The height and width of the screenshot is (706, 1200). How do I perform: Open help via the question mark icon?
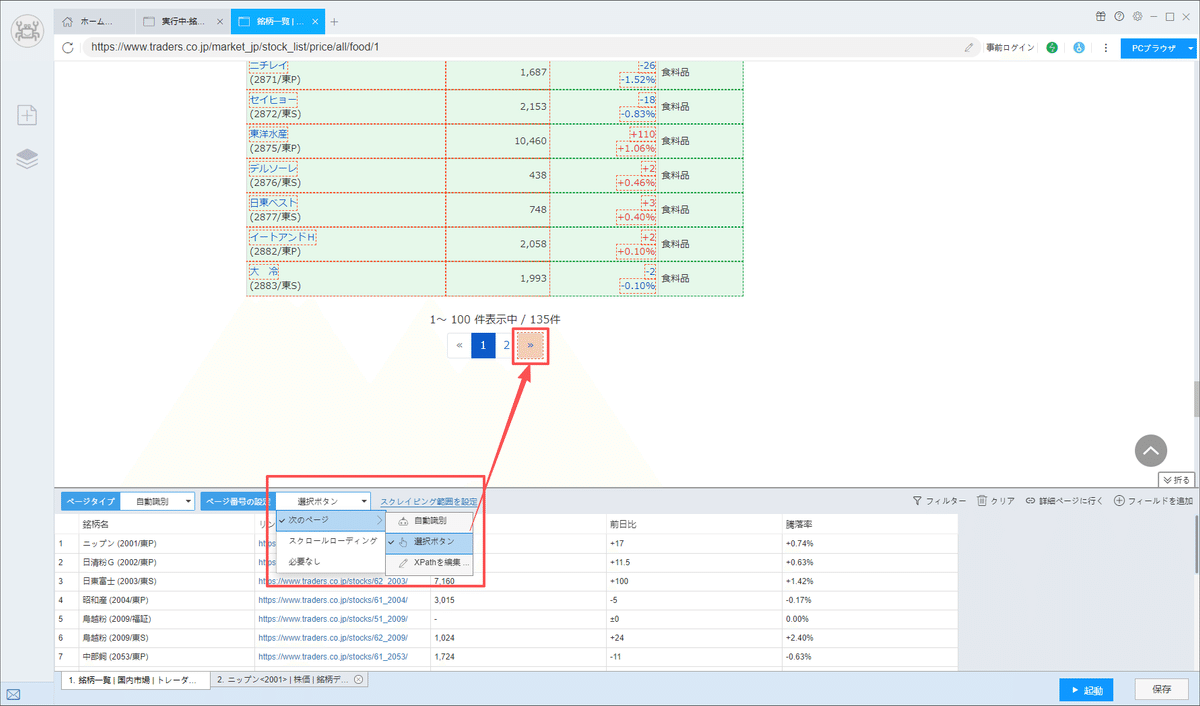(x=1119, y=16)
